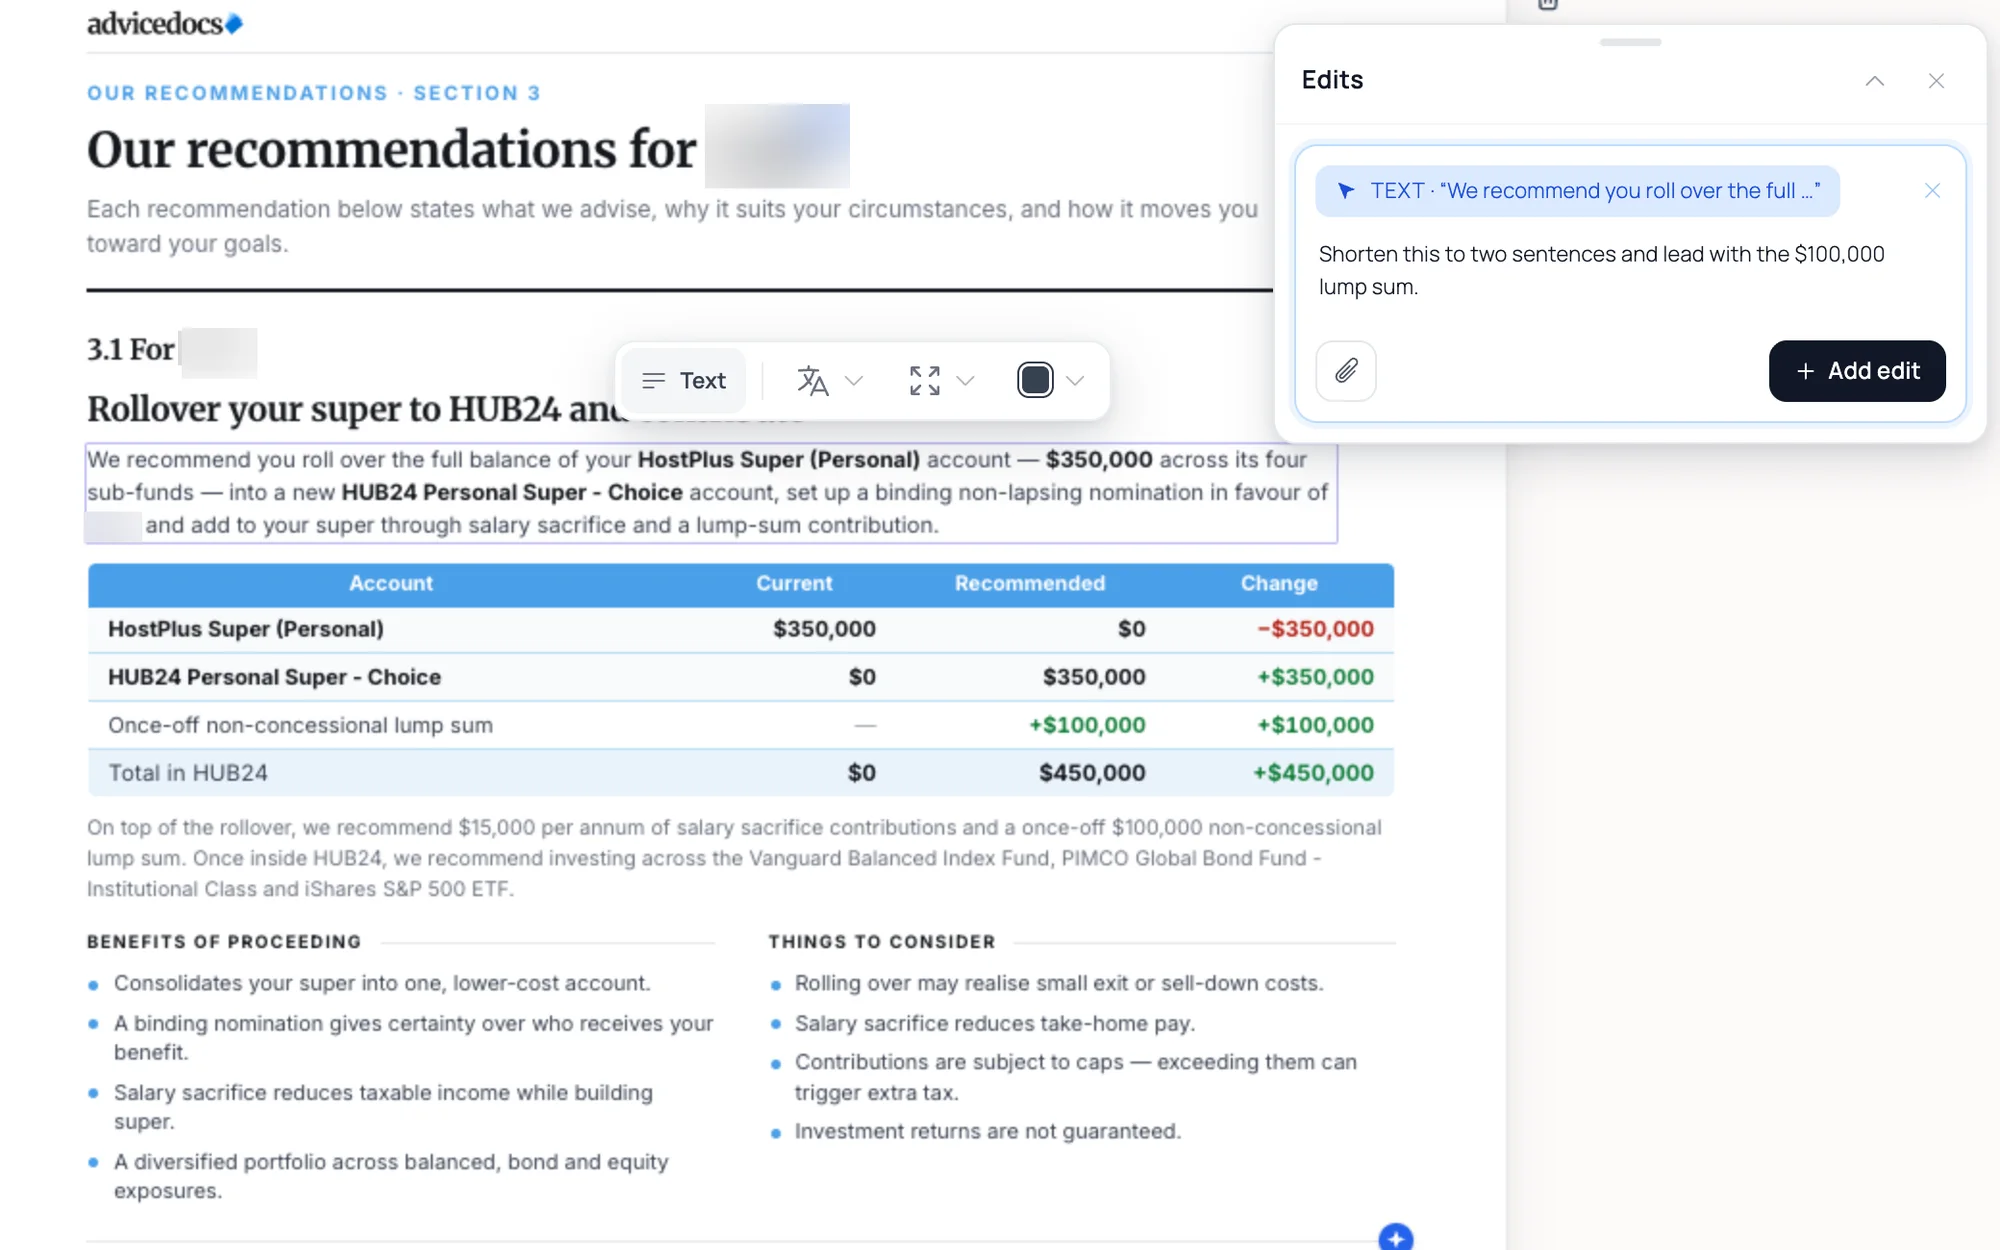This screenshot has height=1250, width=2000.
Task: Click the Total in HUB24 row label
Action: (x=188, y=773)
